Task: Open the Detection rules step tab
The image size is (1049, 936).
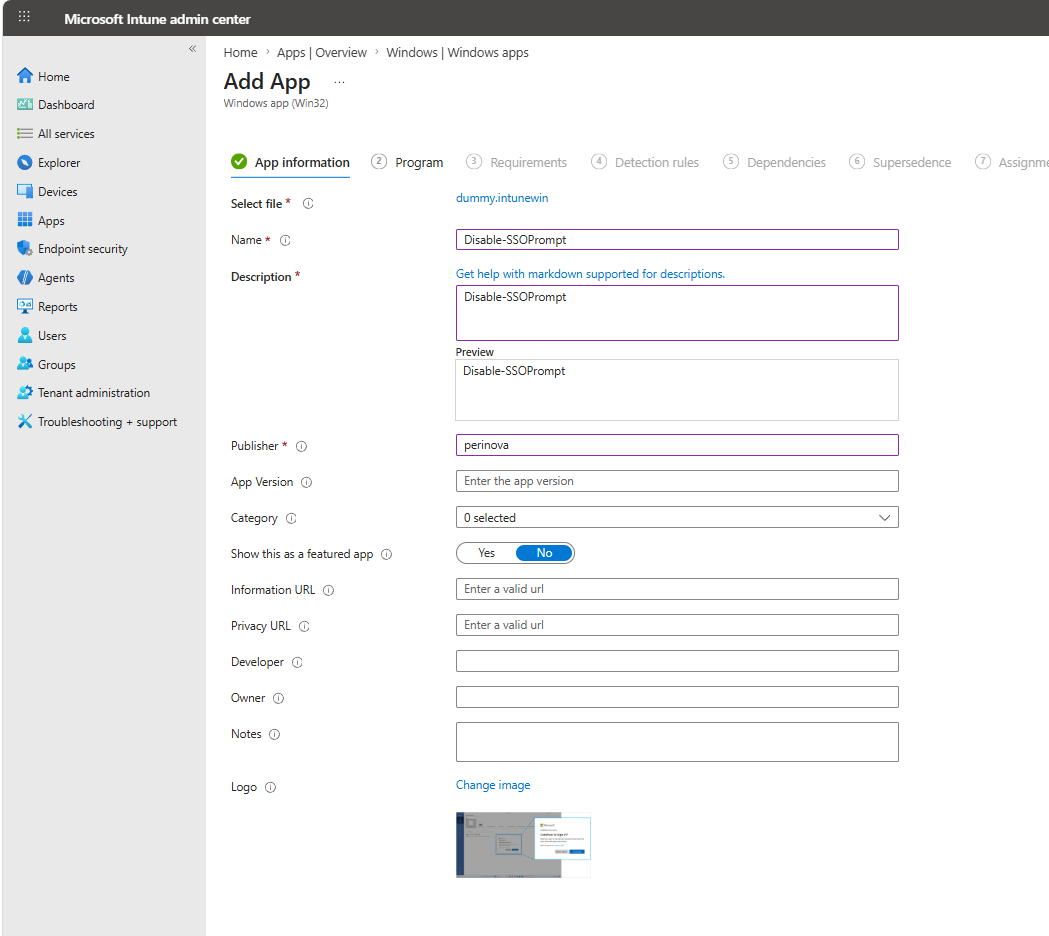Action: [x=645, y=163]
